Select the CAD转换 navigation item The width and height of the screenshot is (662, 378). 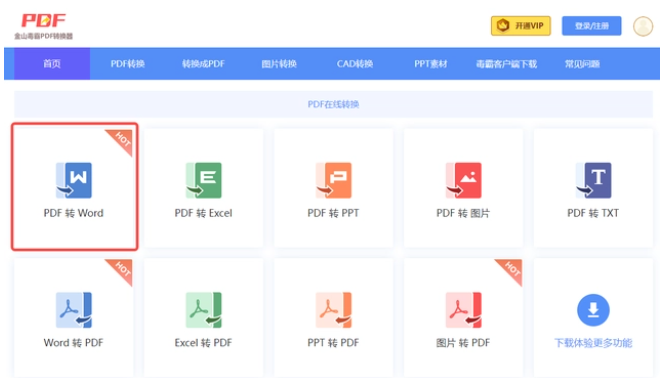(x=355, y=64)
